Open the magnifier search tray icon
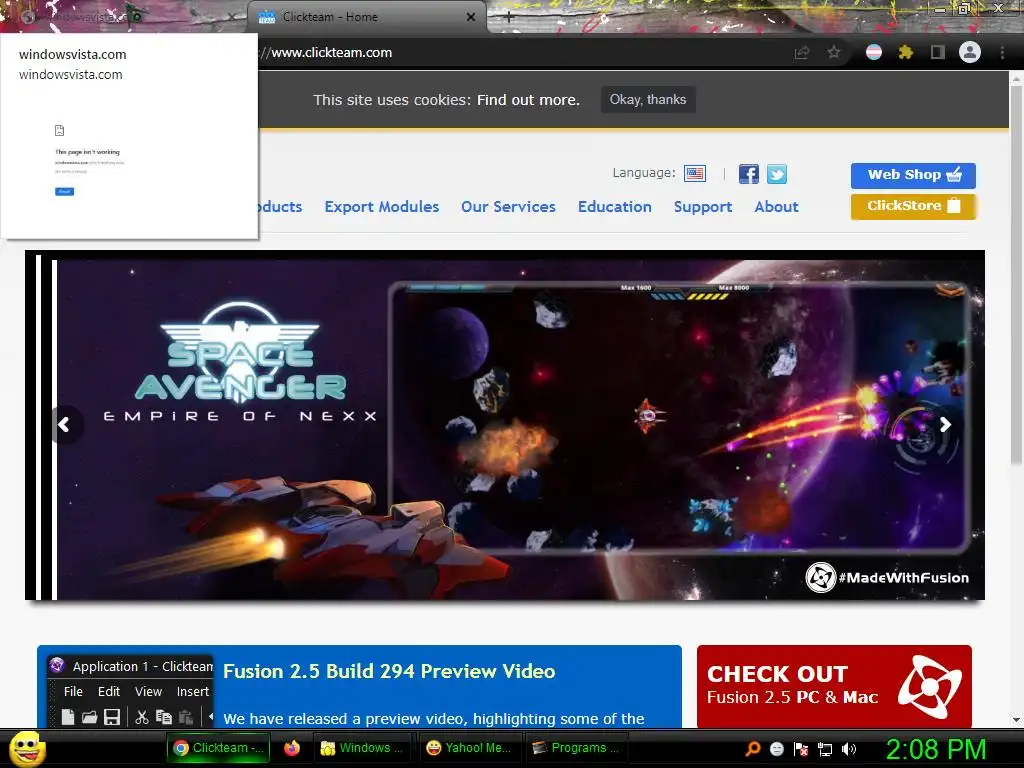 pos(753,749)
